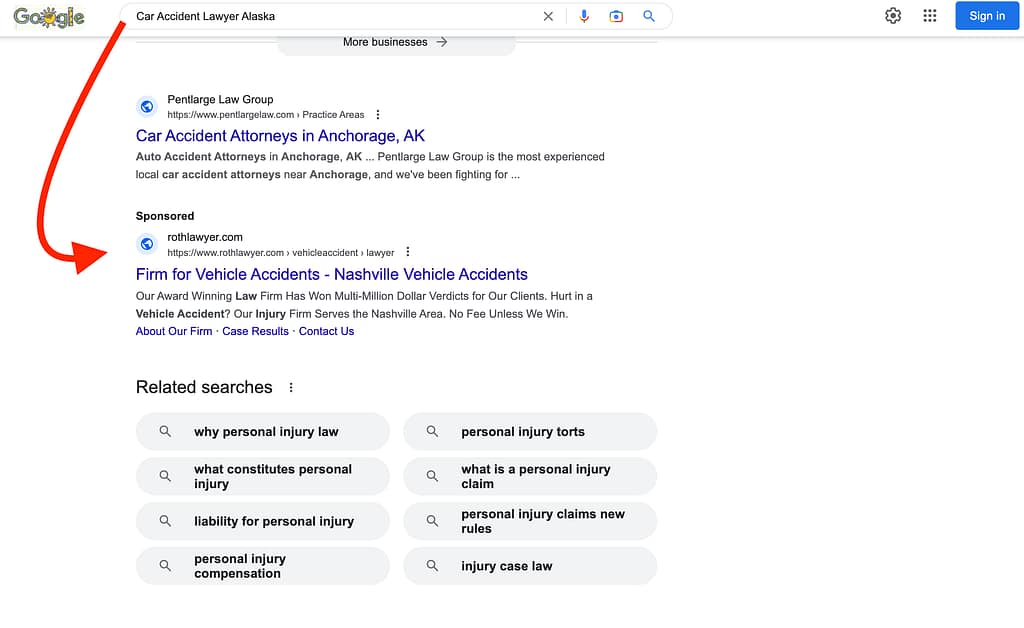
Task: Click magnifier icon of 'what constitutes personal injury'
Action: [x=165, y=477]
